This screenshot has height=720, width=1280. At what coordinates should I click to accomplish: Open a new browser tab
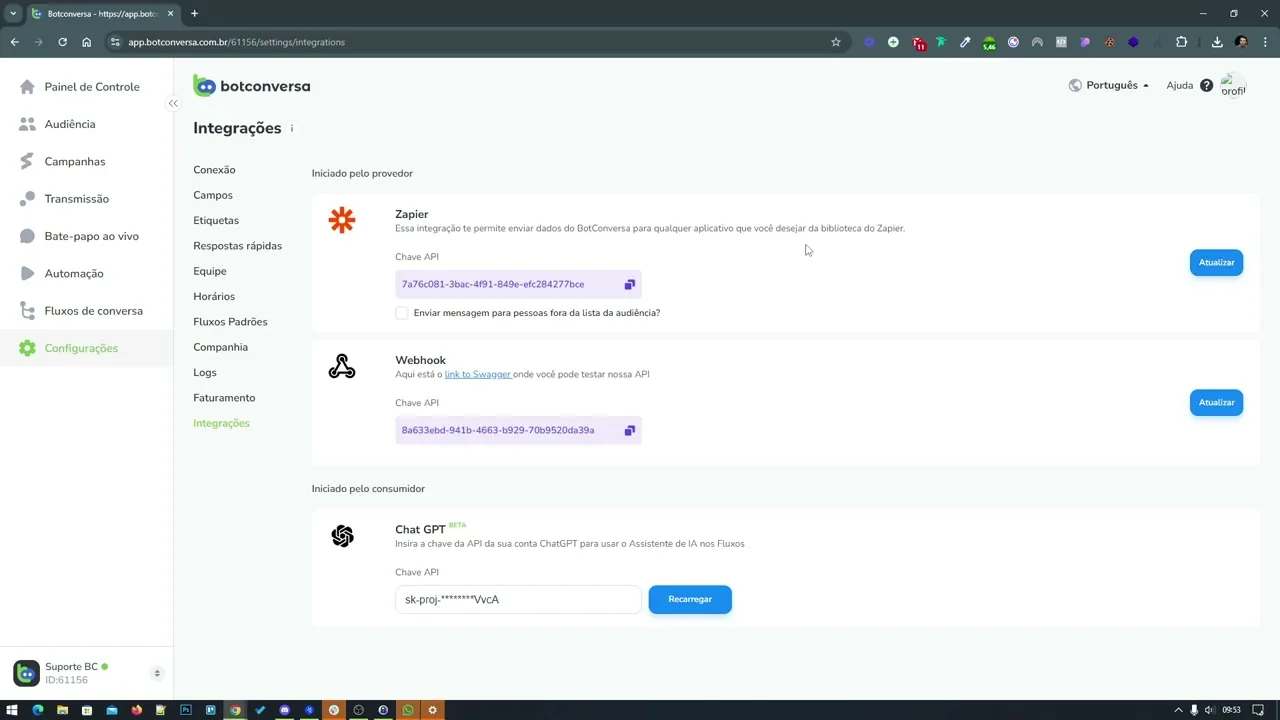(194, 14)
